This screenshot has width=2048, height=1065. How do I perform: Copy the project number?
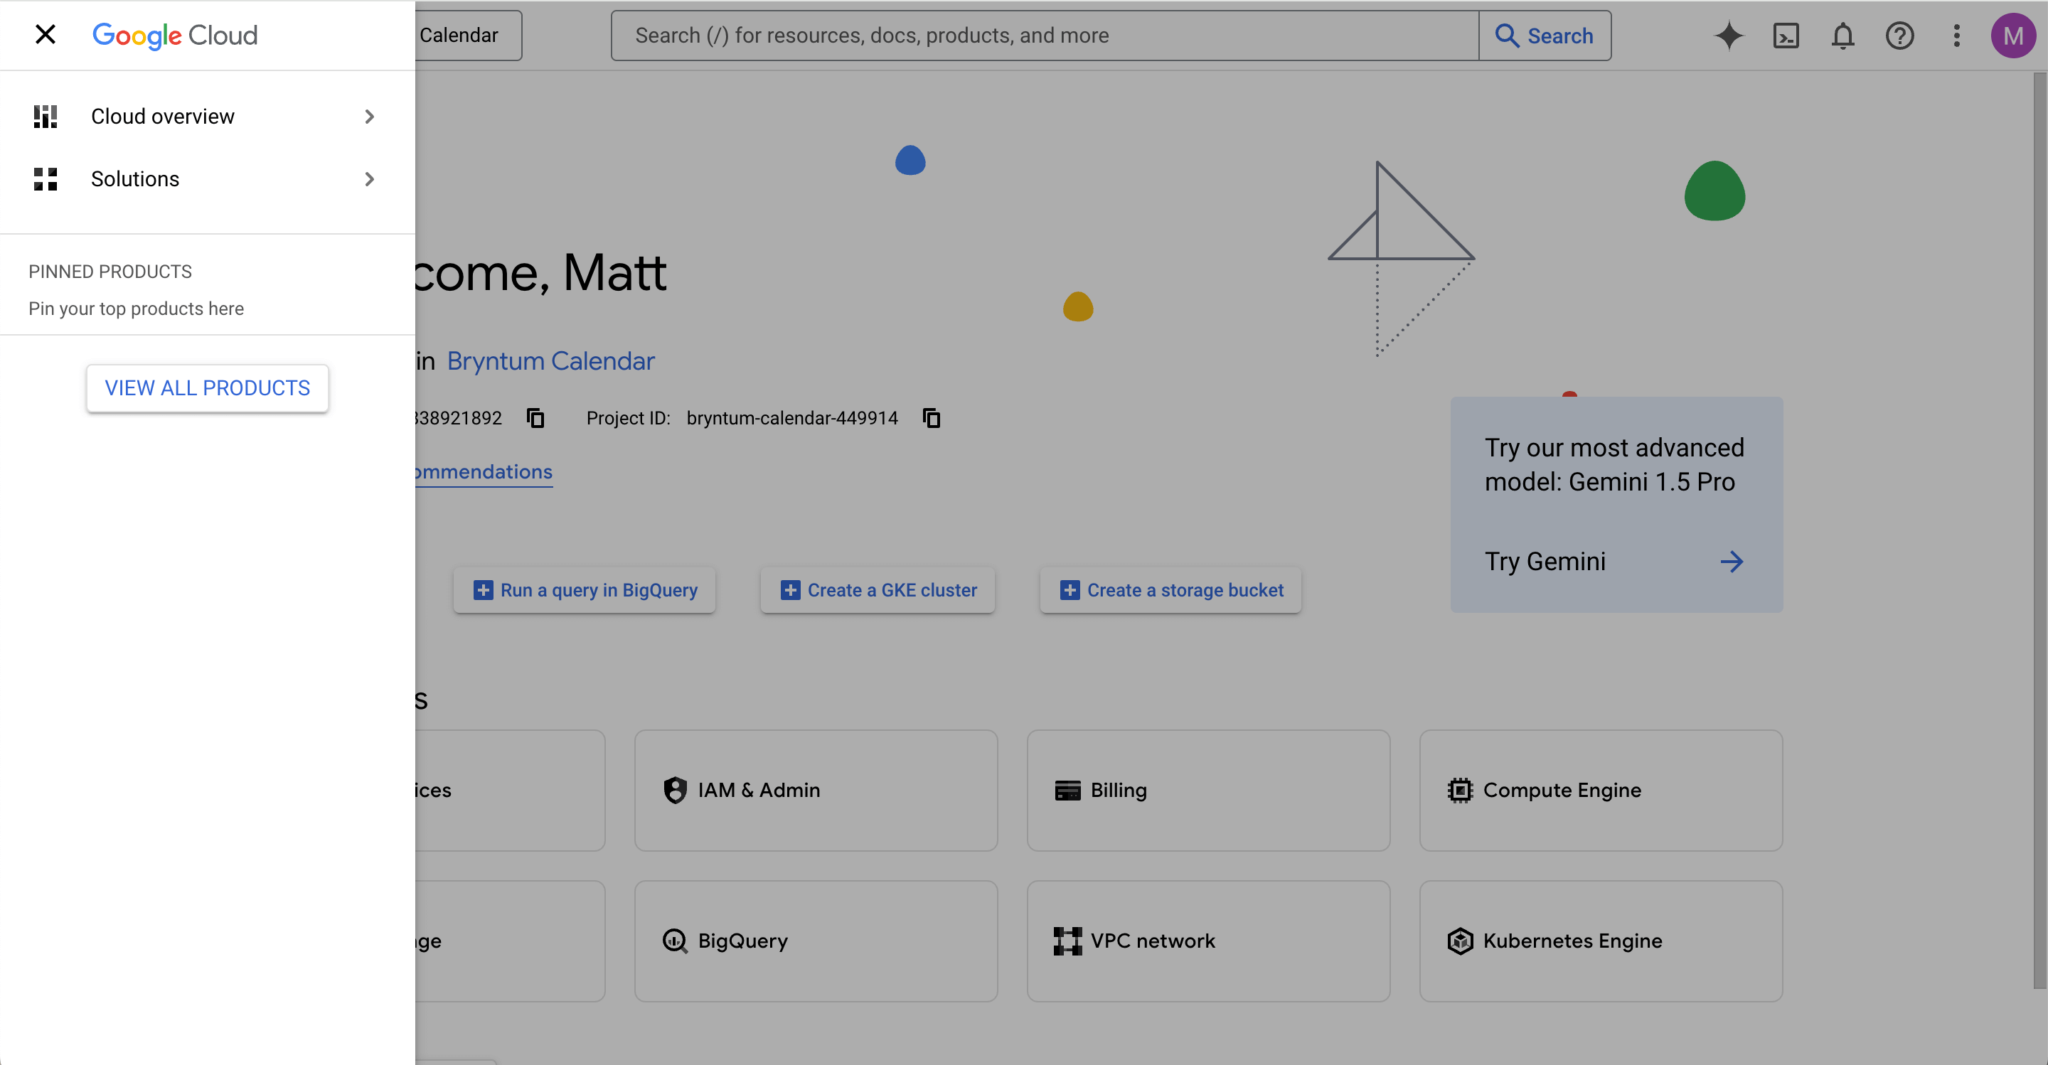pos(536,418)
